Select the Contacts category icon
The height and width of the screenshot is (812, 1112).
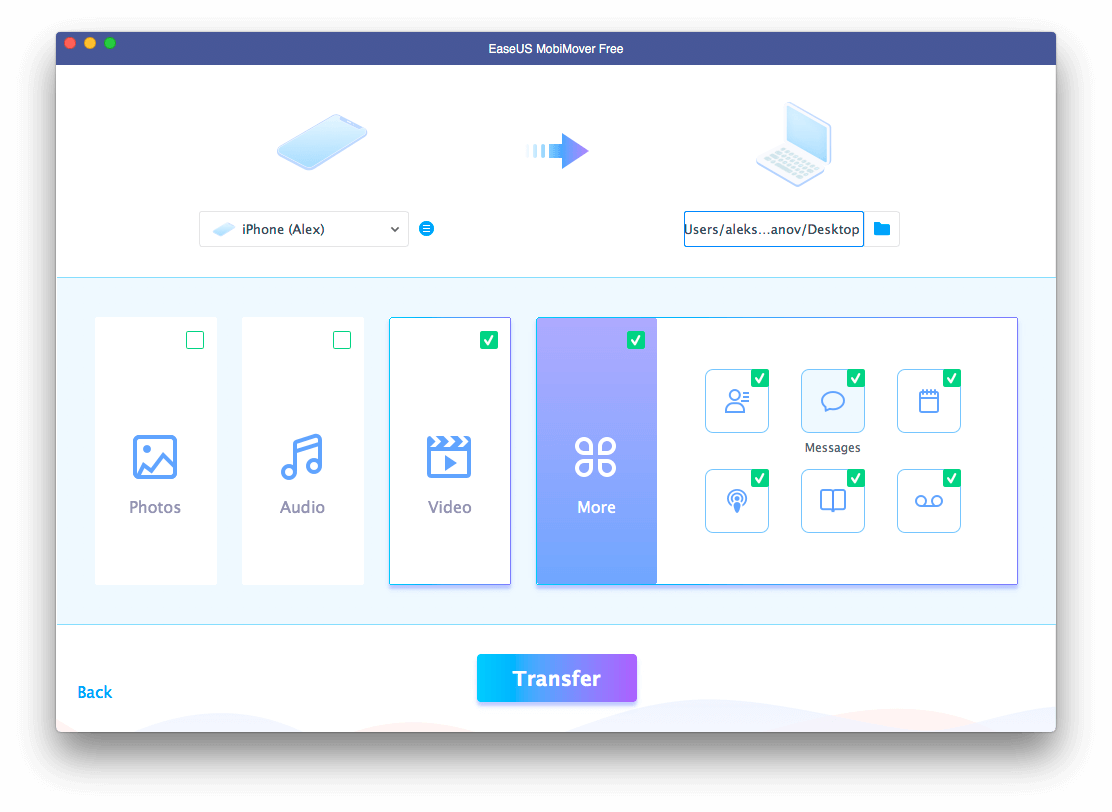coord(737,401)
